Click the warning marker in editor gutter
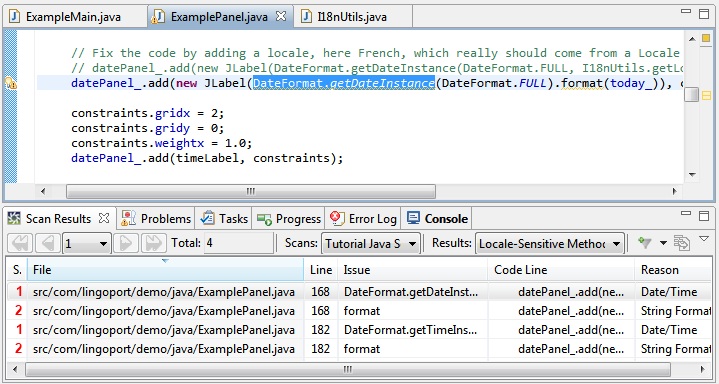Viewport: 719px width, 384px height. tap(10, 83)
